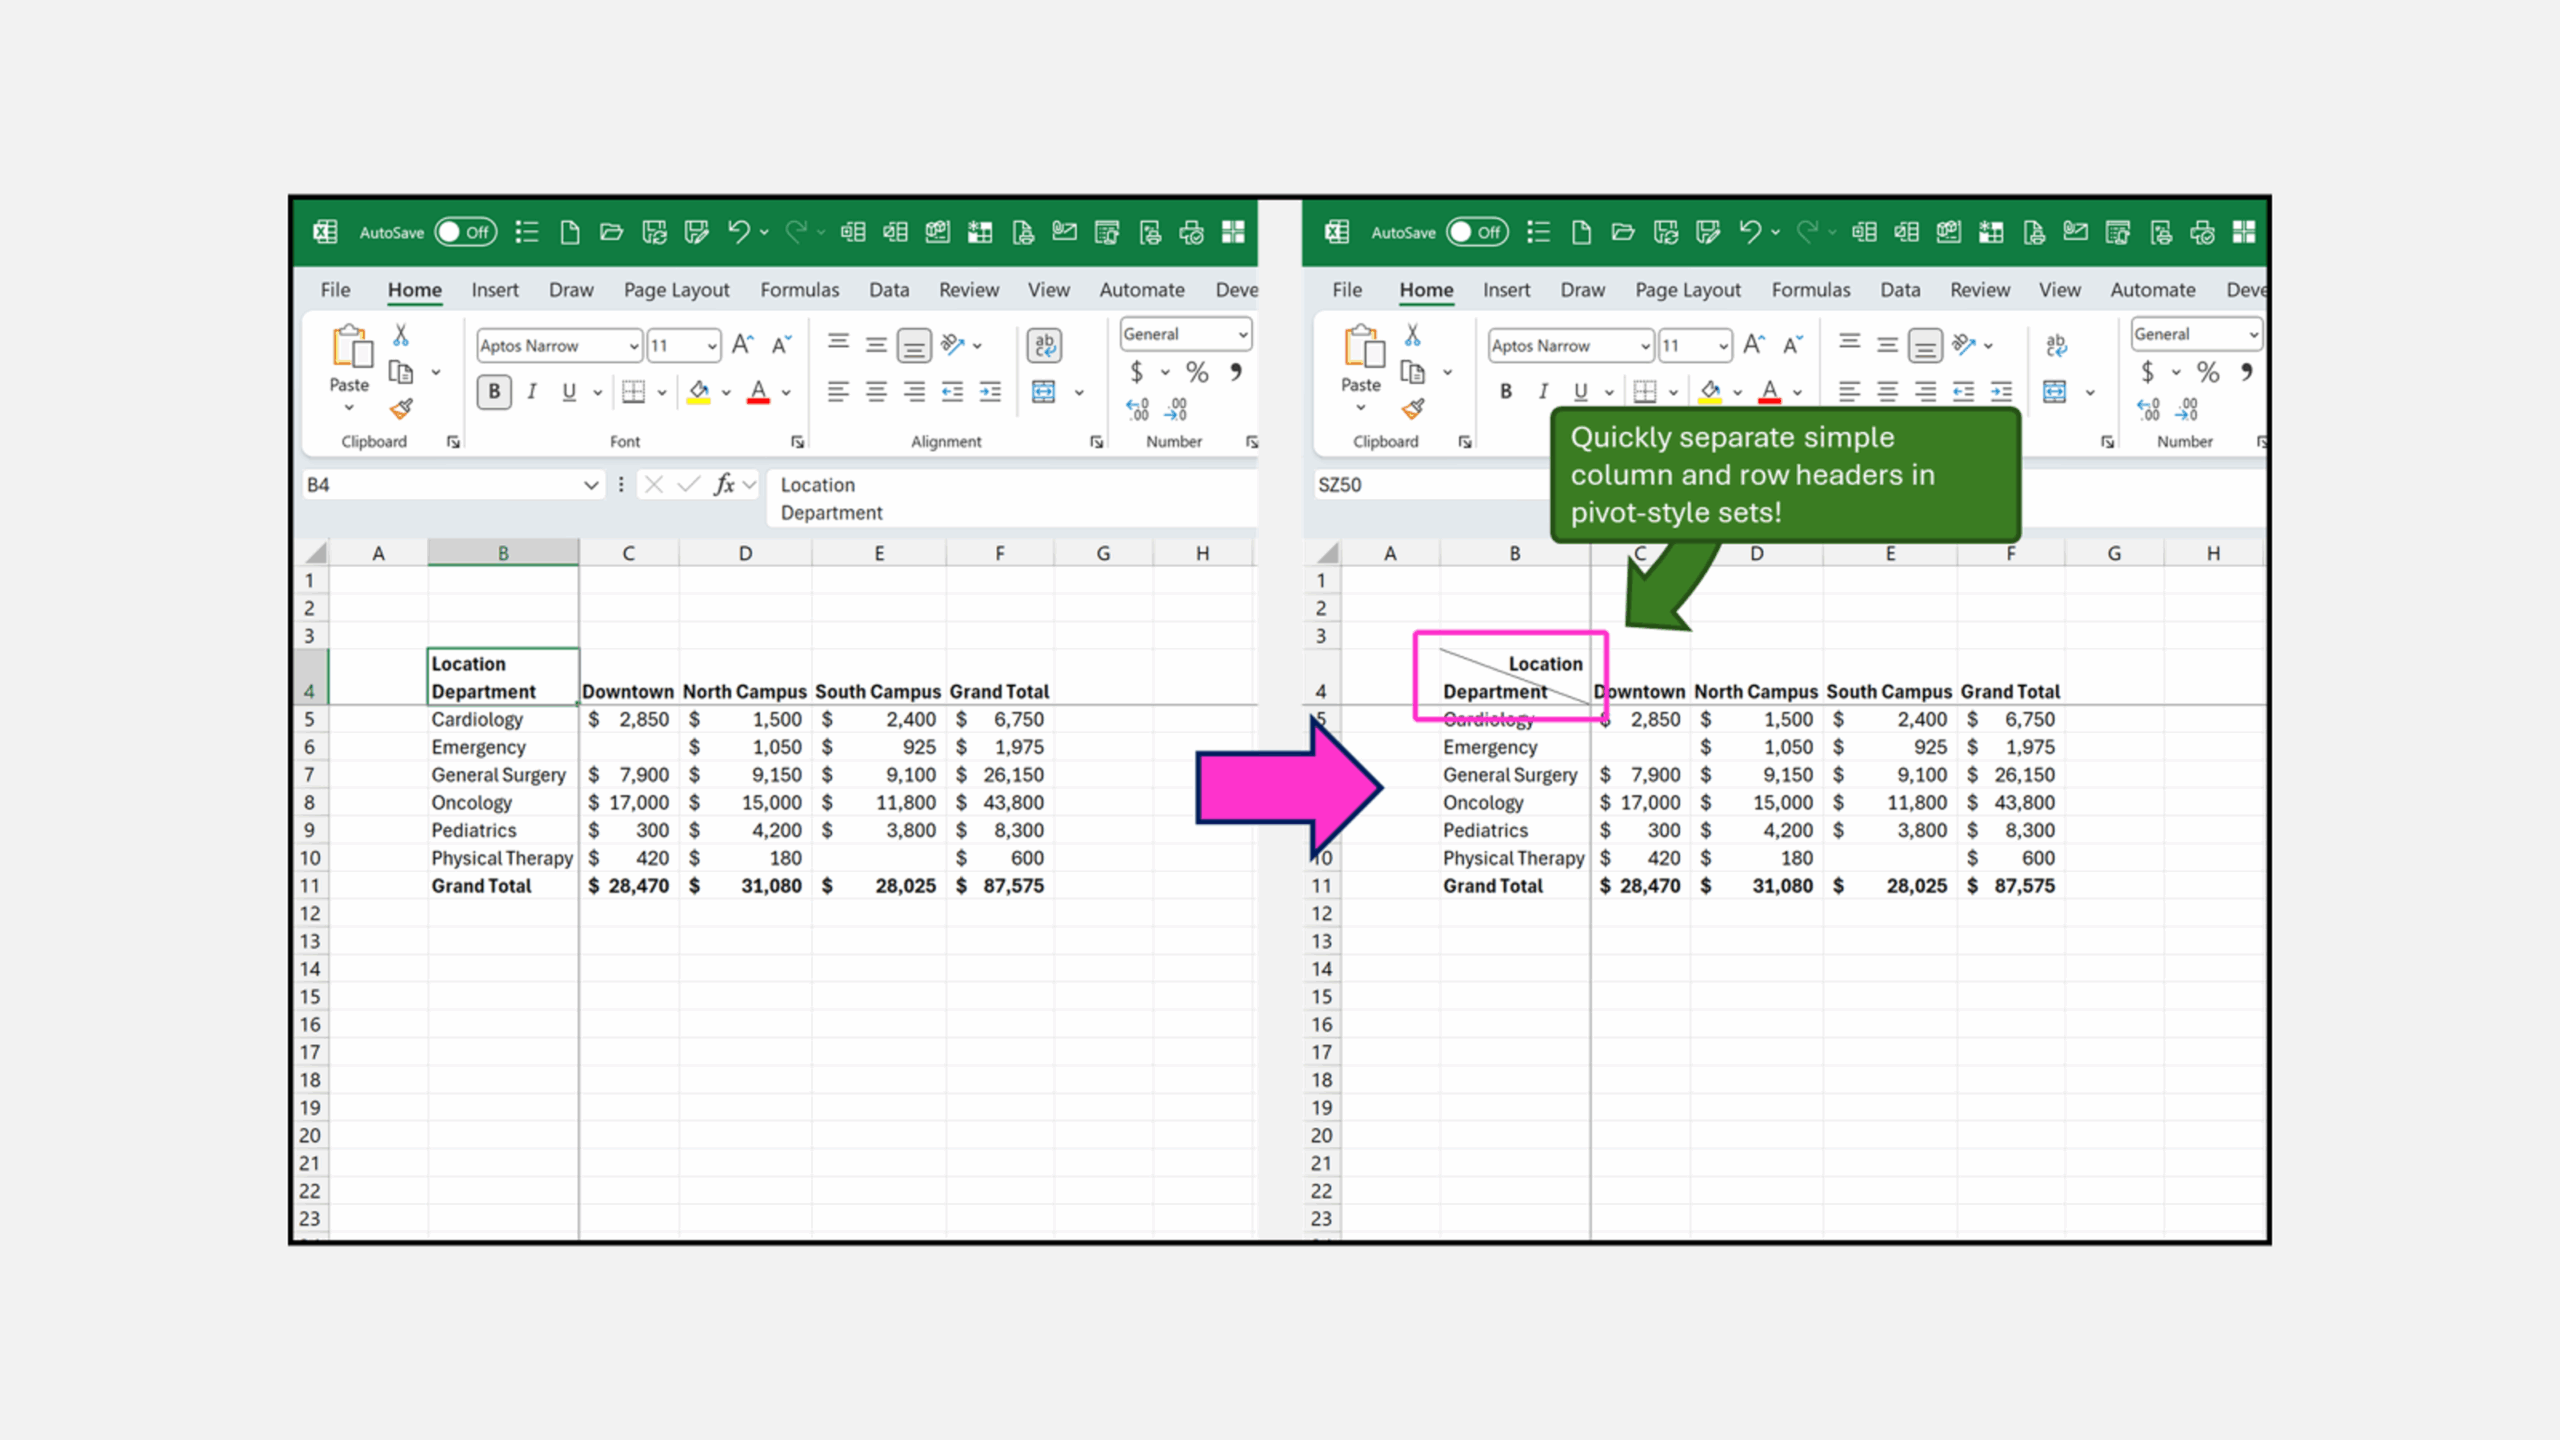
Task: Open Aptos Narrow font dropdown in left window
Action: coord(633,346)
